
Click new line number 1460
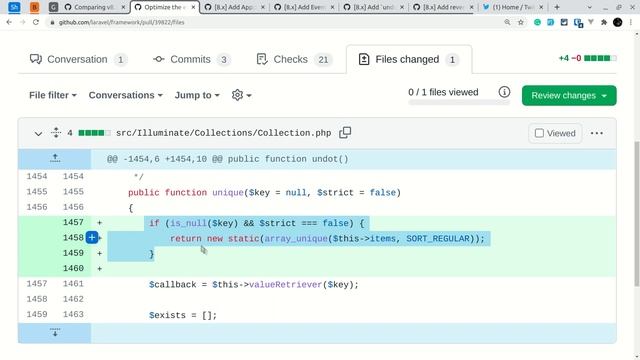pos(73,268)
